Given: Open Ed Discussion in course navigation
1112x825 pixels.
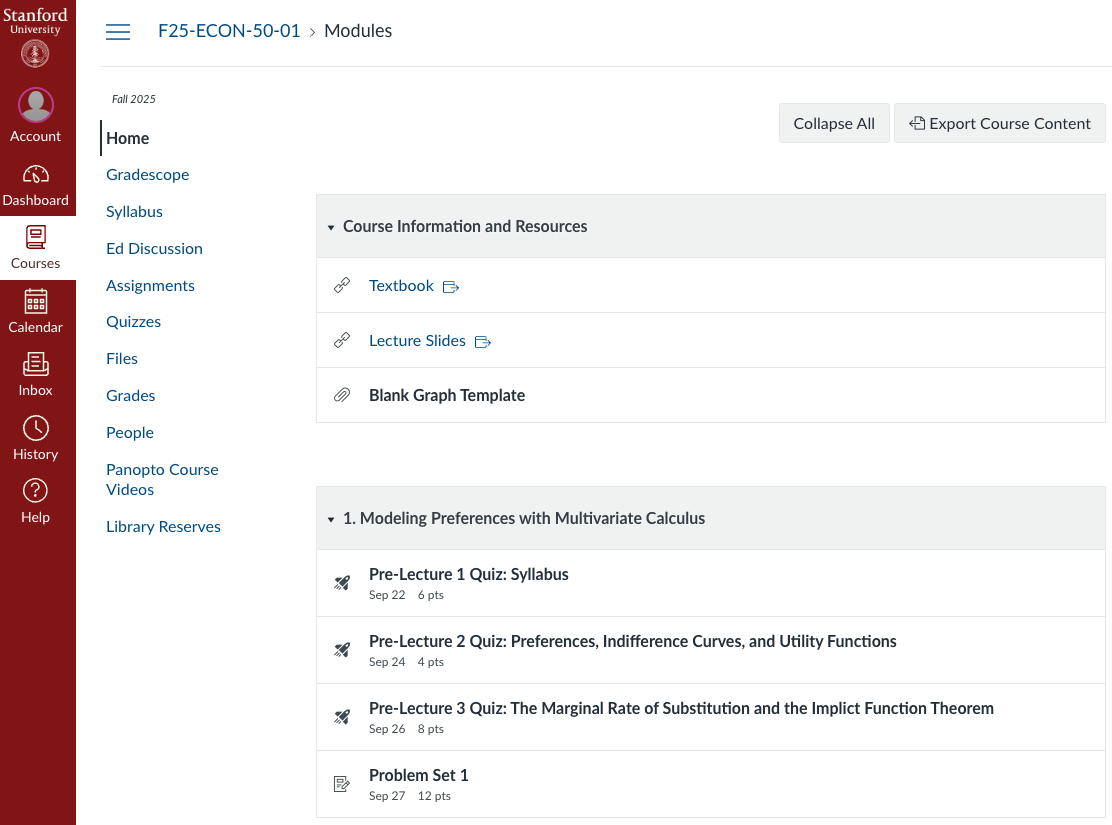Looking at the screenshot, I should coord(155,248).
